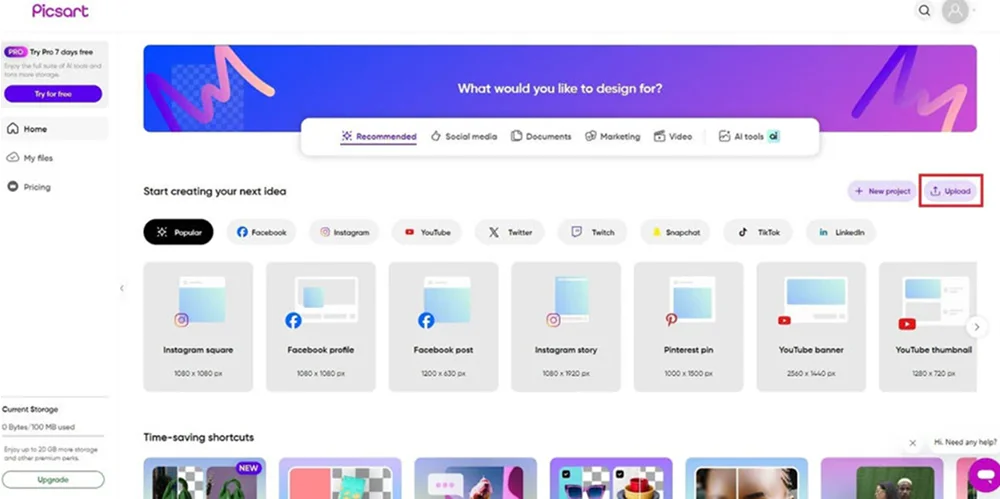Start a New project
The height and width of the screenshot is (499, 1000).
point(881,191)
